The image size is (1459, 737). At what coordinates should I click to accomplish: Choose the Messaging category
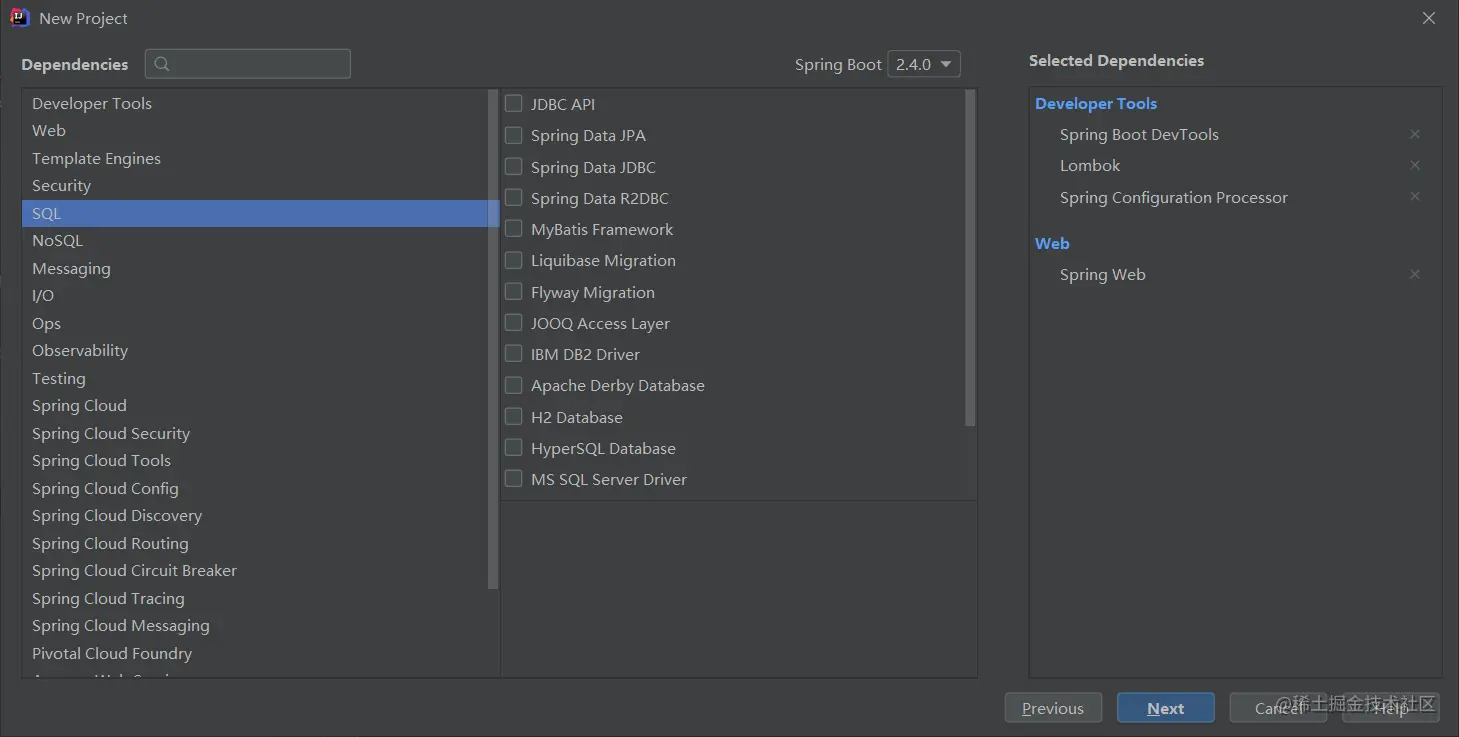click(x=71, y=269)
